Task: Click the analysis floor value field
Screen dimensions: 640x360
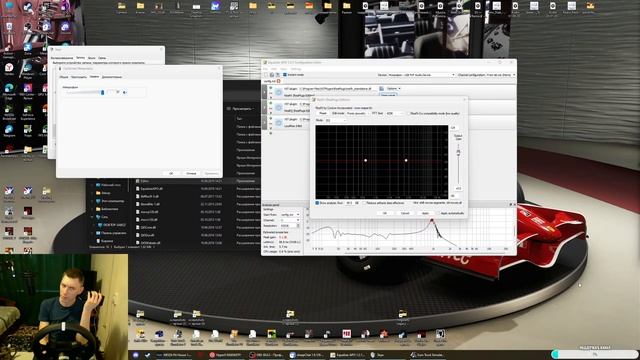Action: click(x=349, y=203)
